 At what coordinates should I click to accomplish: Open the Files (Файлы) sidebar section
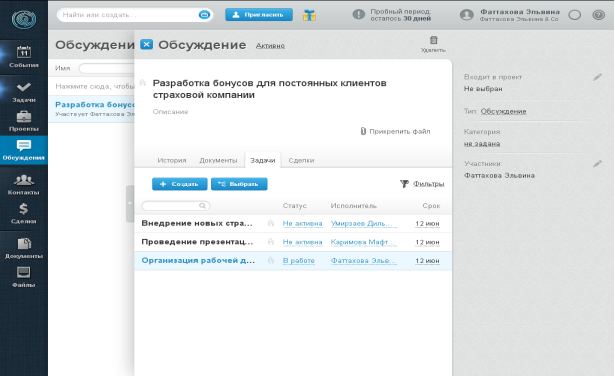click(x=24, y=277)
